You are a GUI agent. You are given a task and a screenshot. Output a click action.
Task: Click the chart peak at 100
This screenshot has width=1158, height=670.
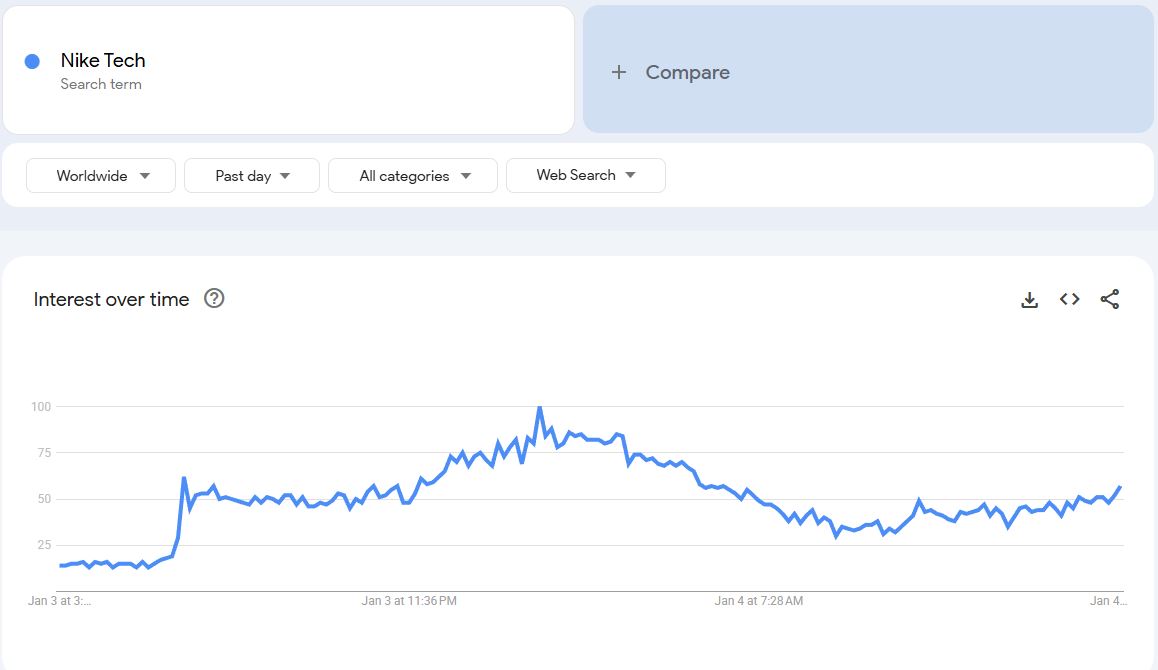[540, 407]
